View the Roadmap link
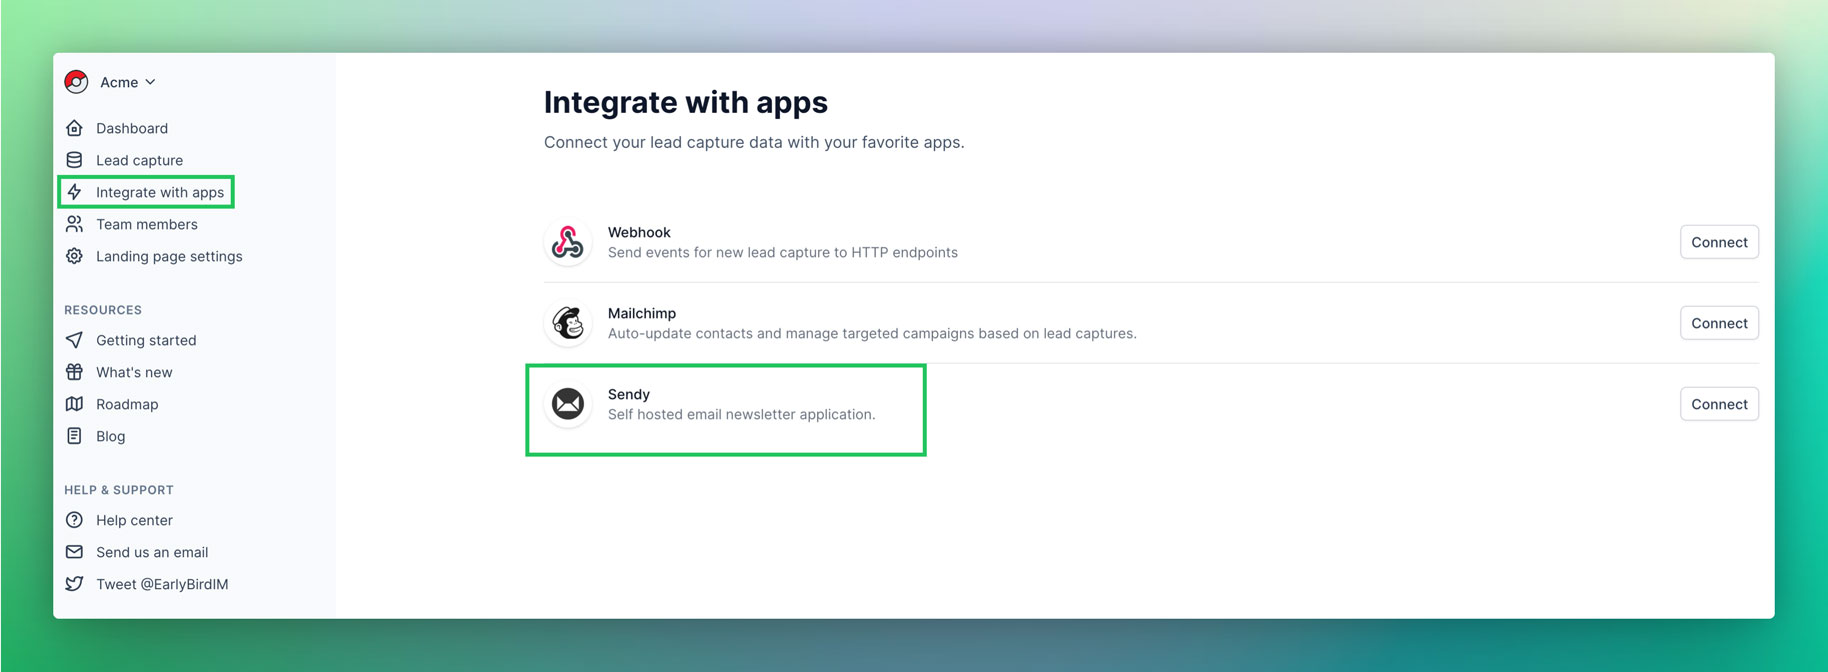The height and width of the screenshot is (672, 1828). pyautogui.click(x=127, y=404)
